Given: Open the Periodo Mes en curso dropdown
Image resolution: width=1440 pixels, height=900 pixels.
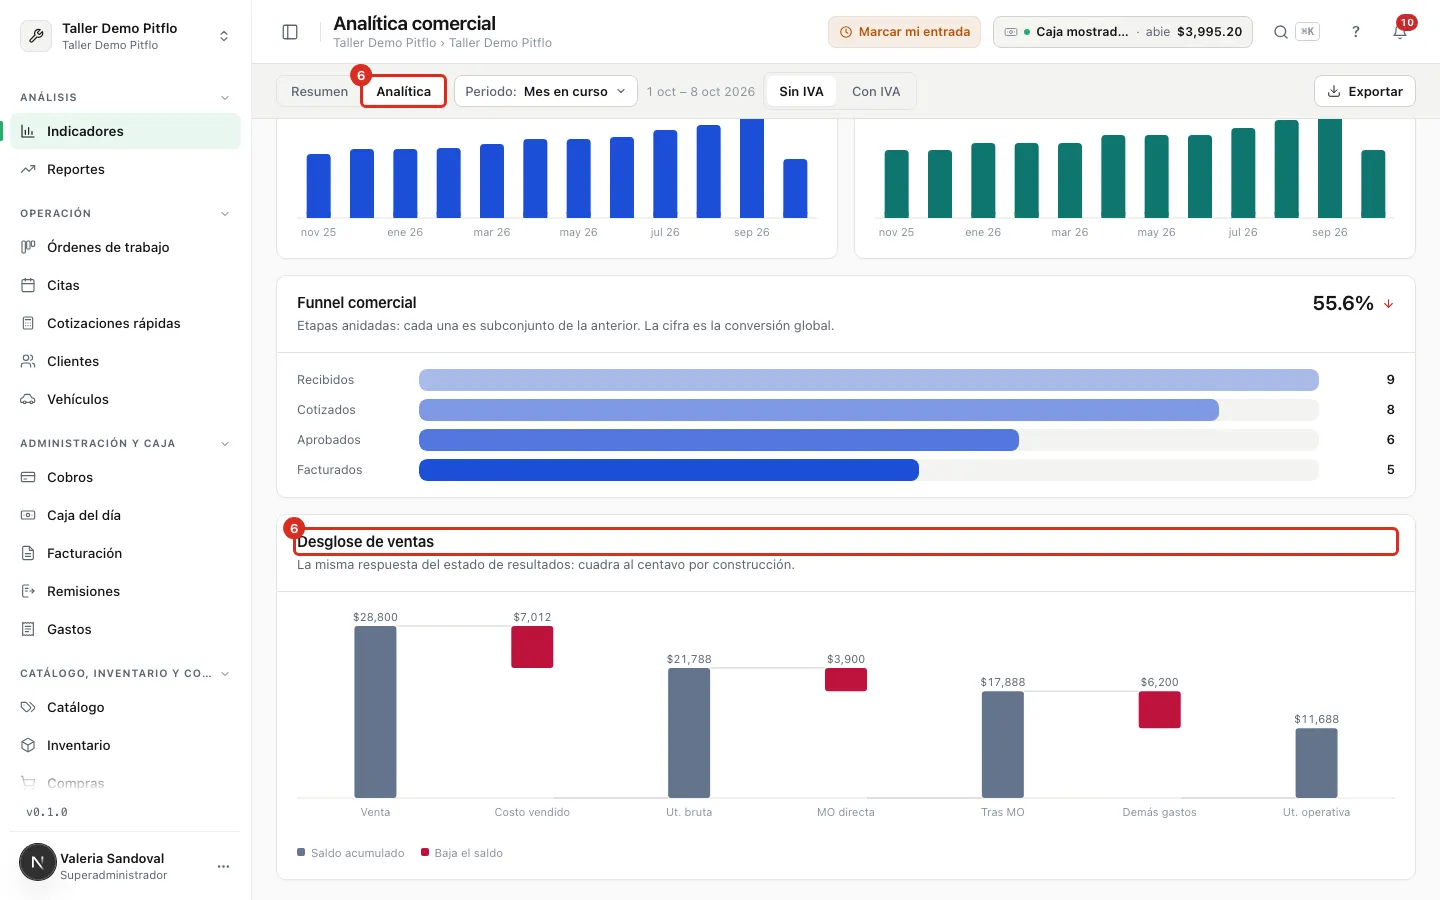Looking at the screenshot, I should tap(546, 91).
